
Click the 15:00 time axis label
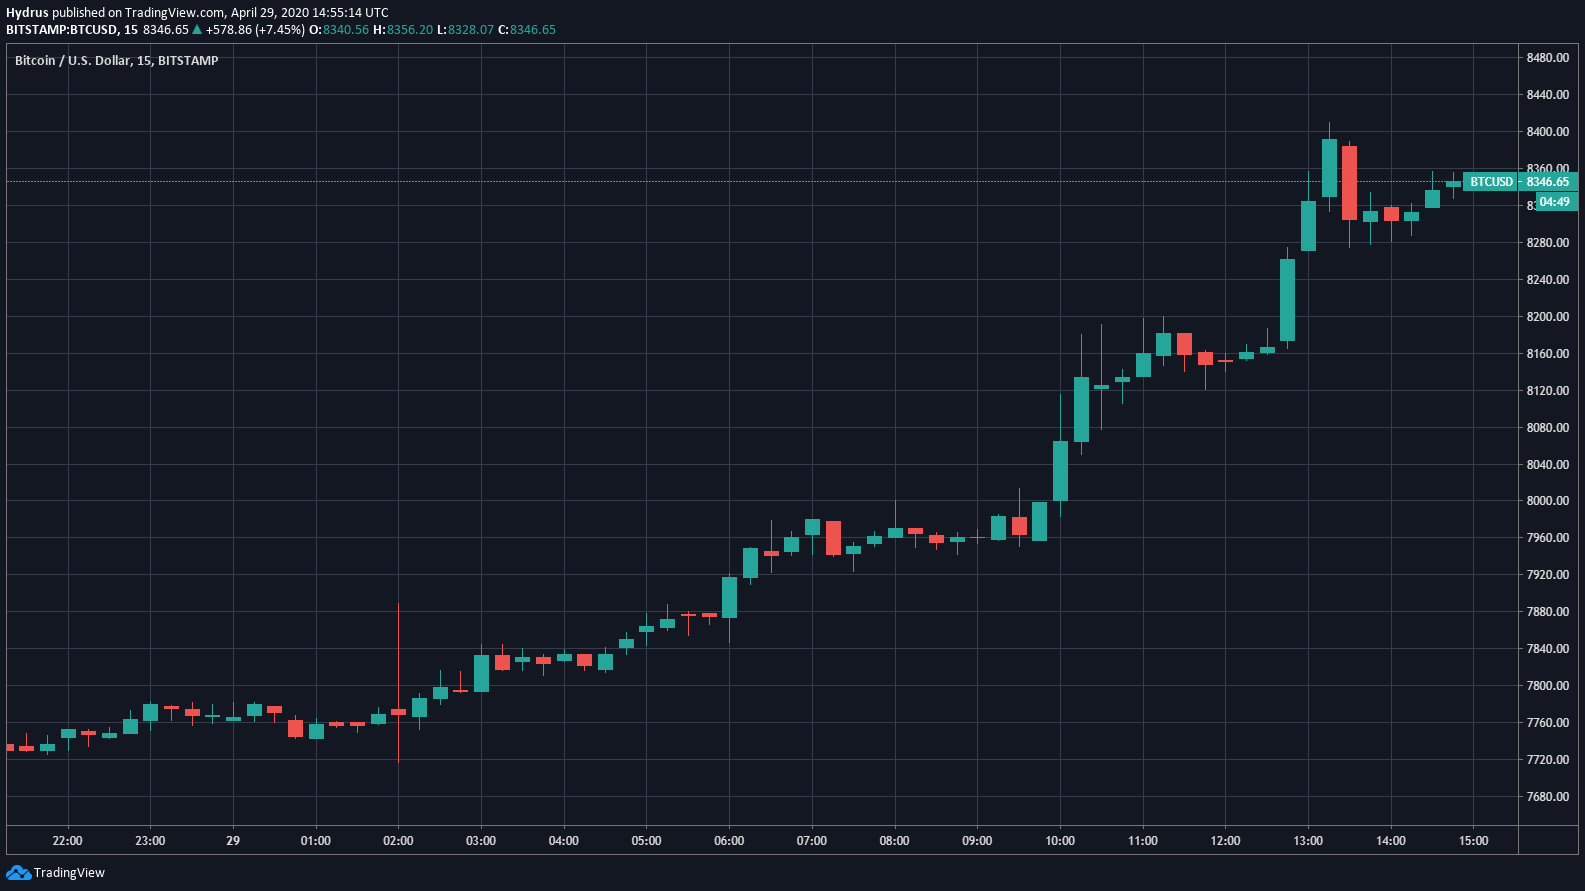[1473, 841]
